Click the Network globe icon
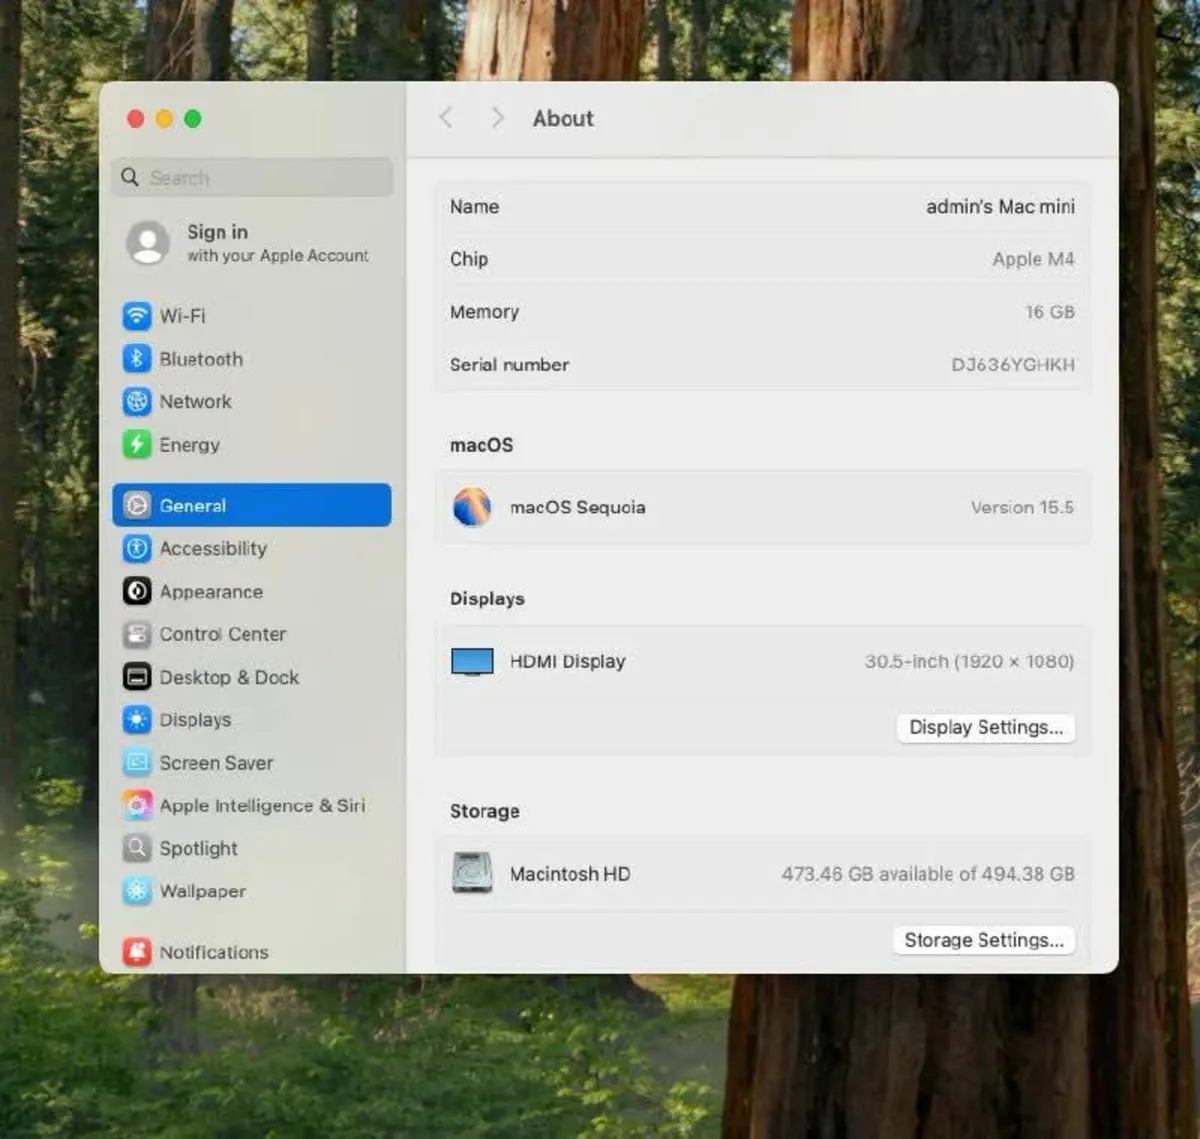 click(137, 402)
